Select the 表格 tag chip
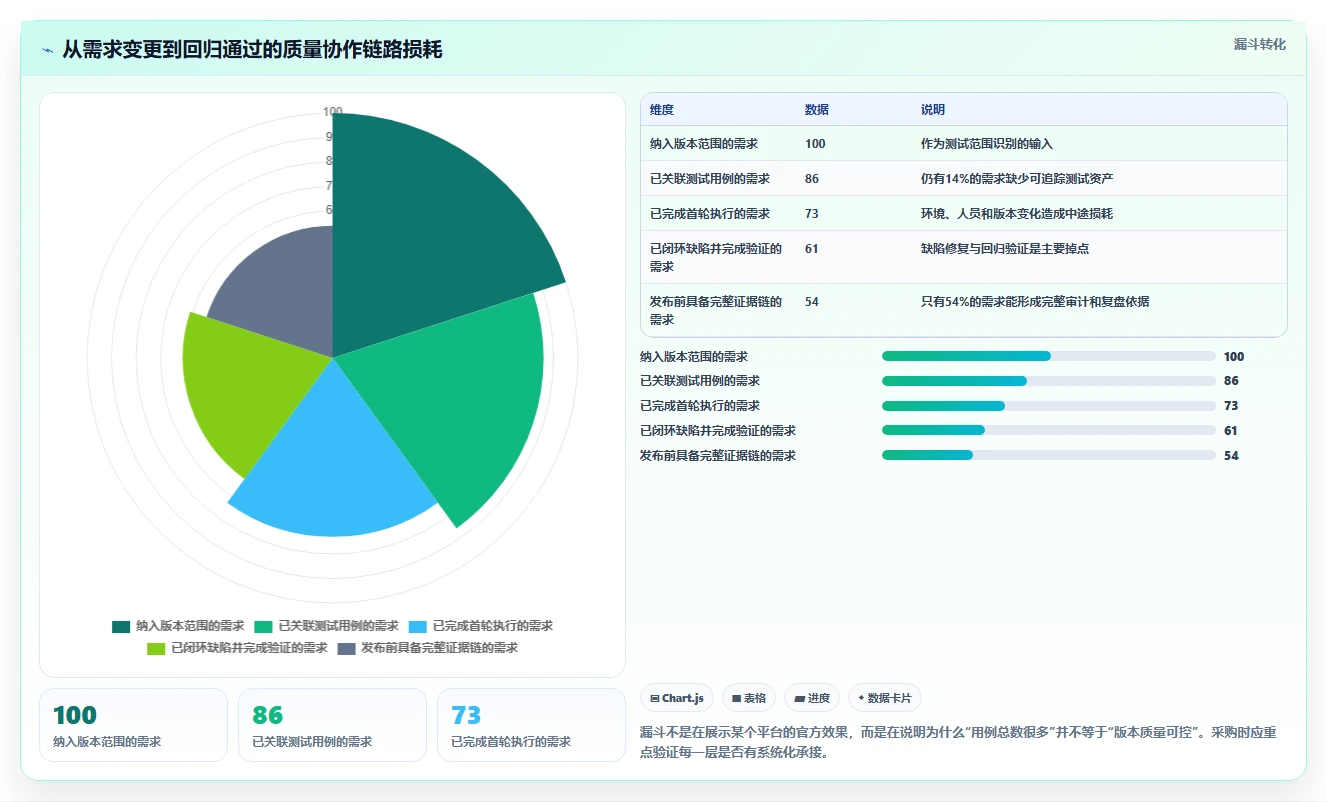 749,698
